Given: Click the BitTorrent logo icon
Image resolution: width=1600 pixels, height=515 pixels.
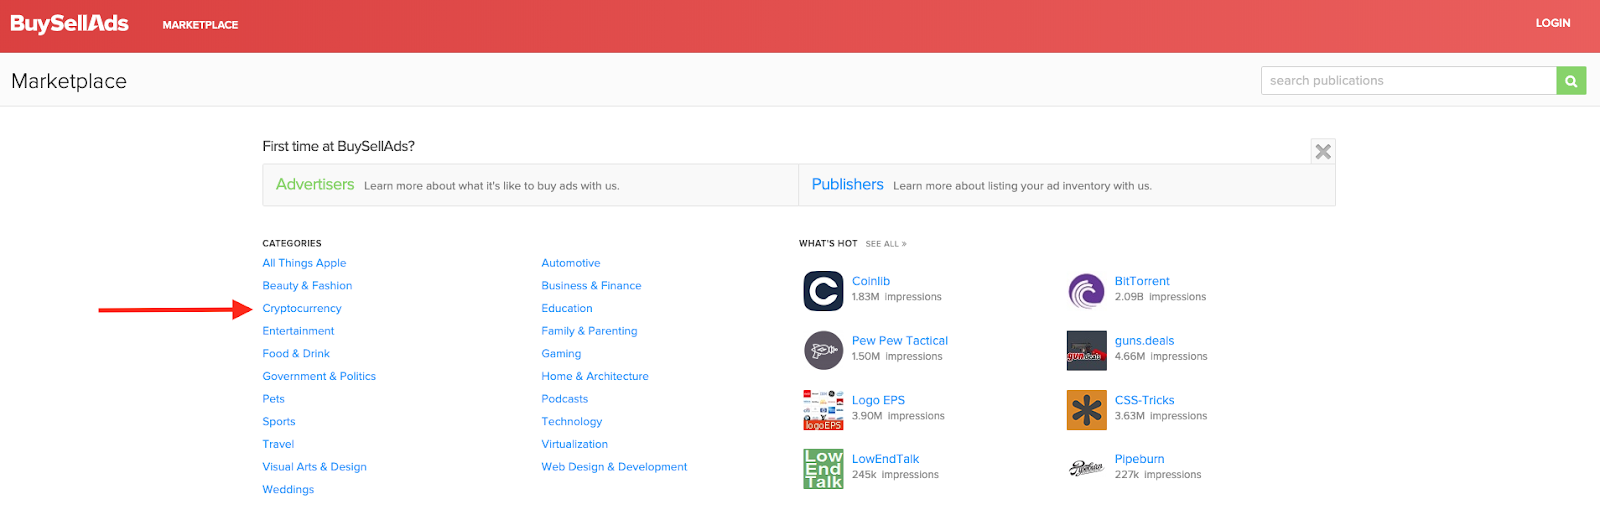Looking at the screenshot, I should 1086,291.
